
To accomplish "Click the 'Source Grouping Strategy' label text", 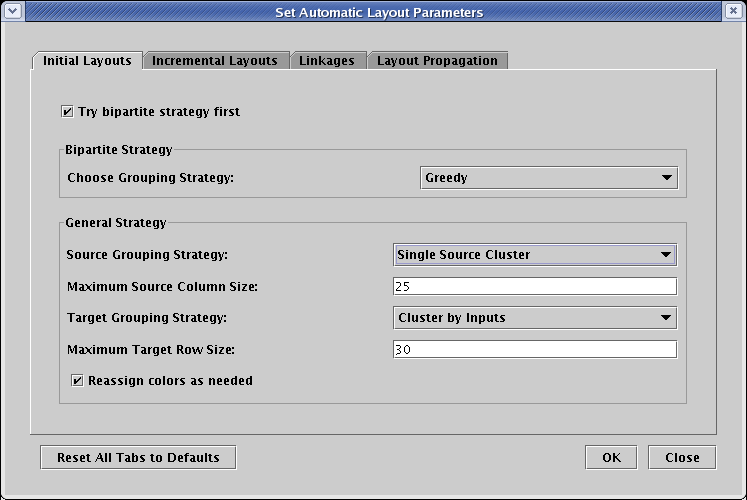I will click(147, 255).
